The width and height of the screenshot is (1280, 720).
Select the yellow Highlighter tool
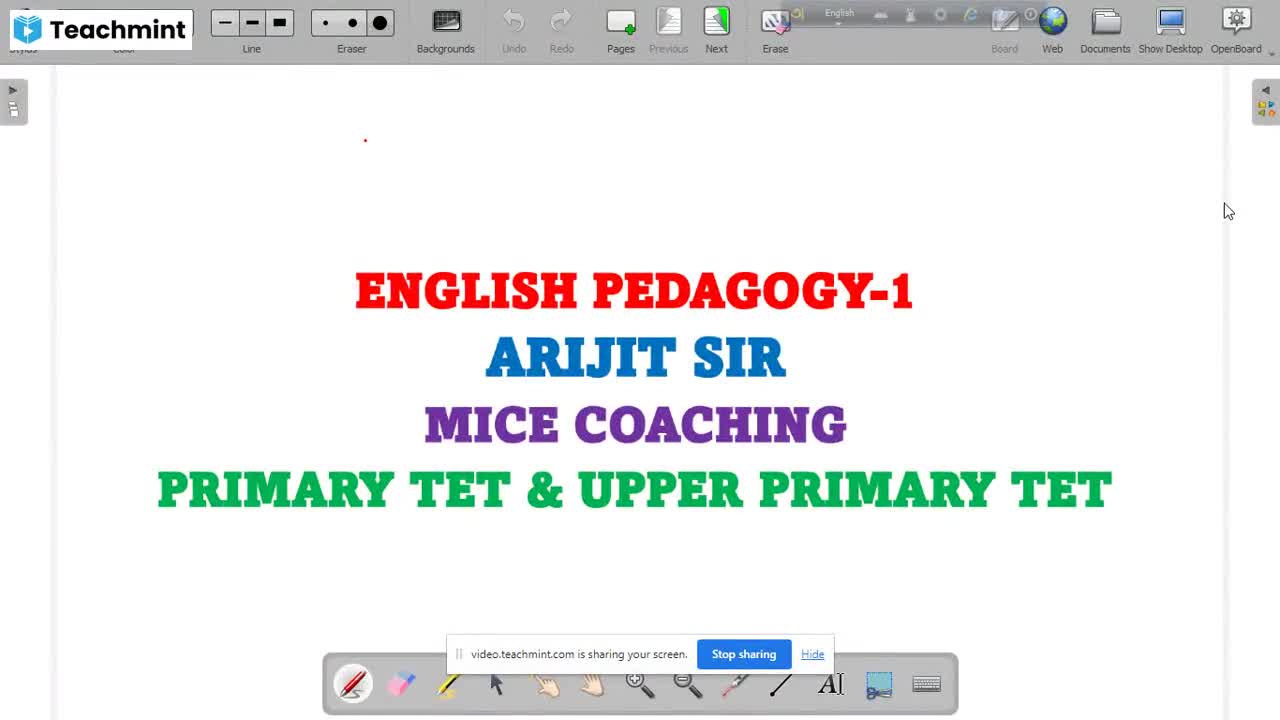448,684
